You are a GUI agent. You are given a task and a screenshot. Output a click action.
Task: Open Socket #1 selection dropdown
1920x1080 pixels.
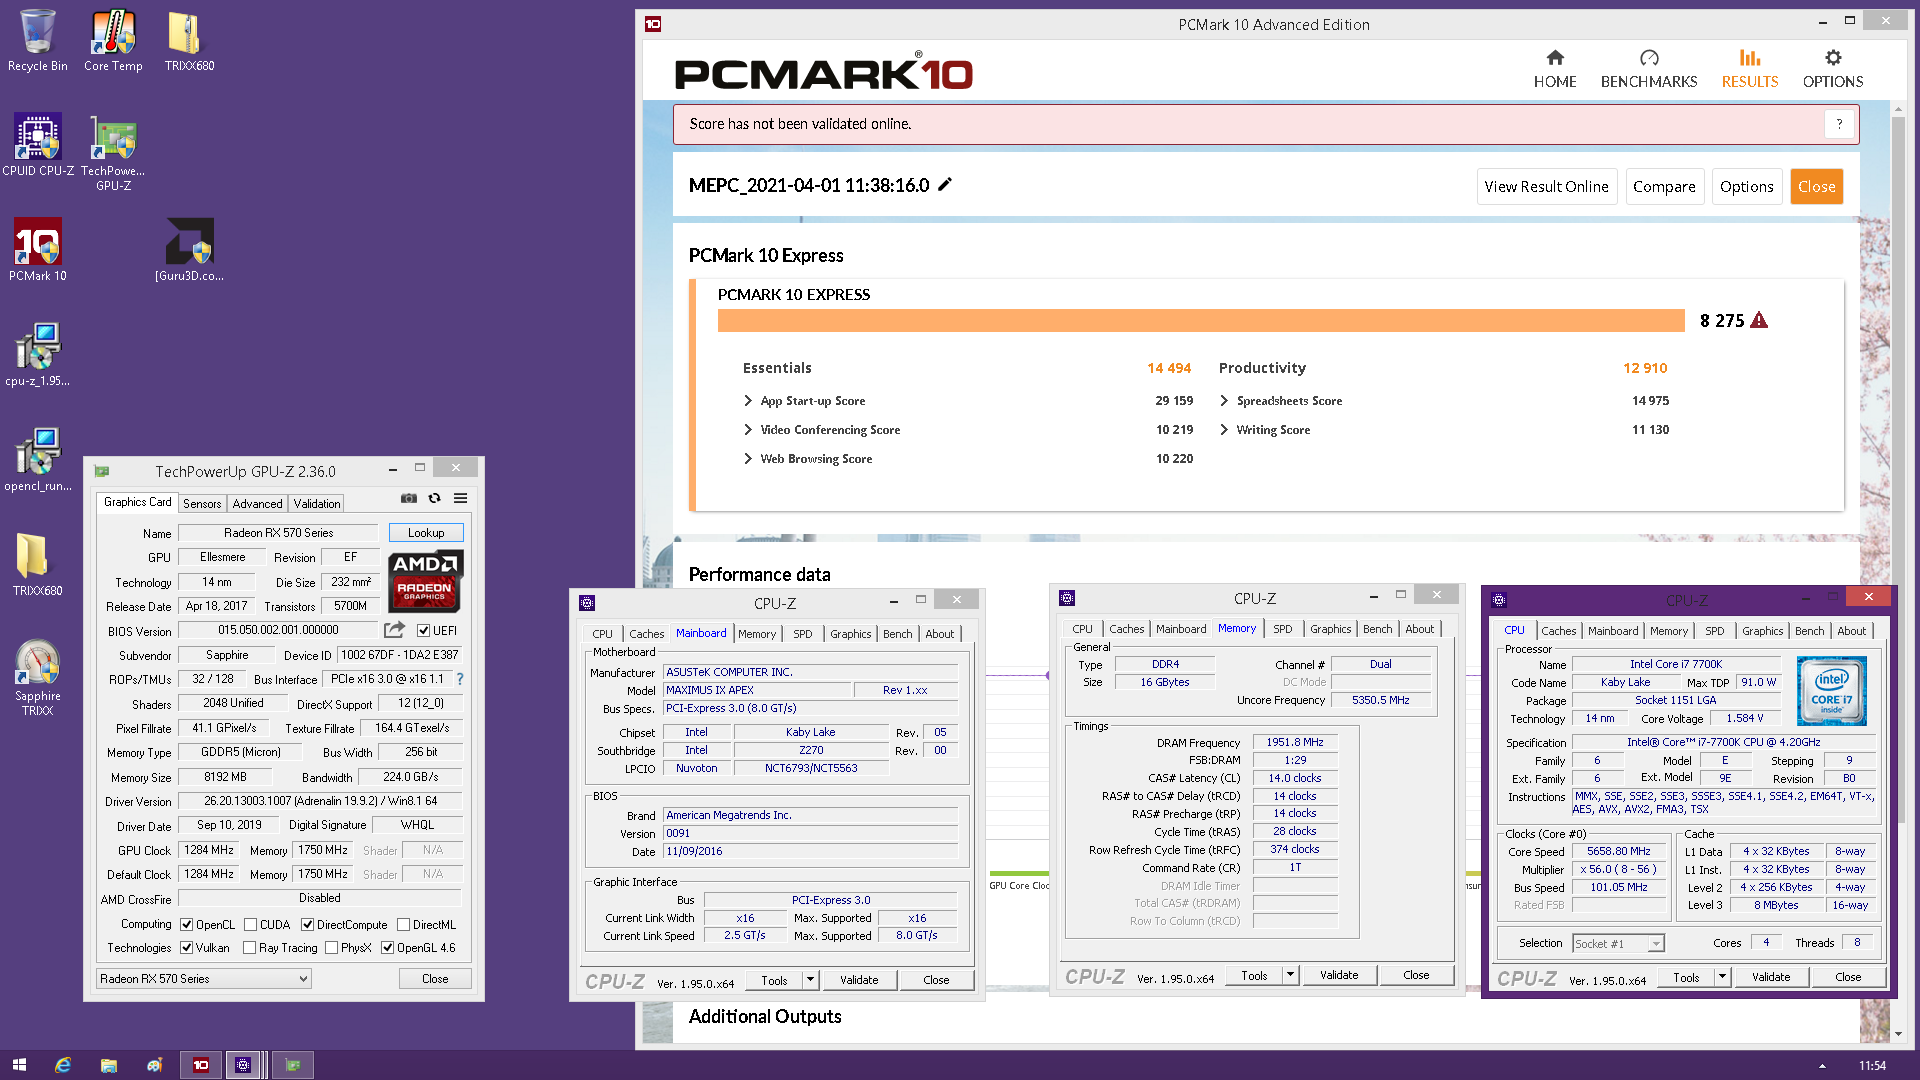click(x=1618, y=943)
